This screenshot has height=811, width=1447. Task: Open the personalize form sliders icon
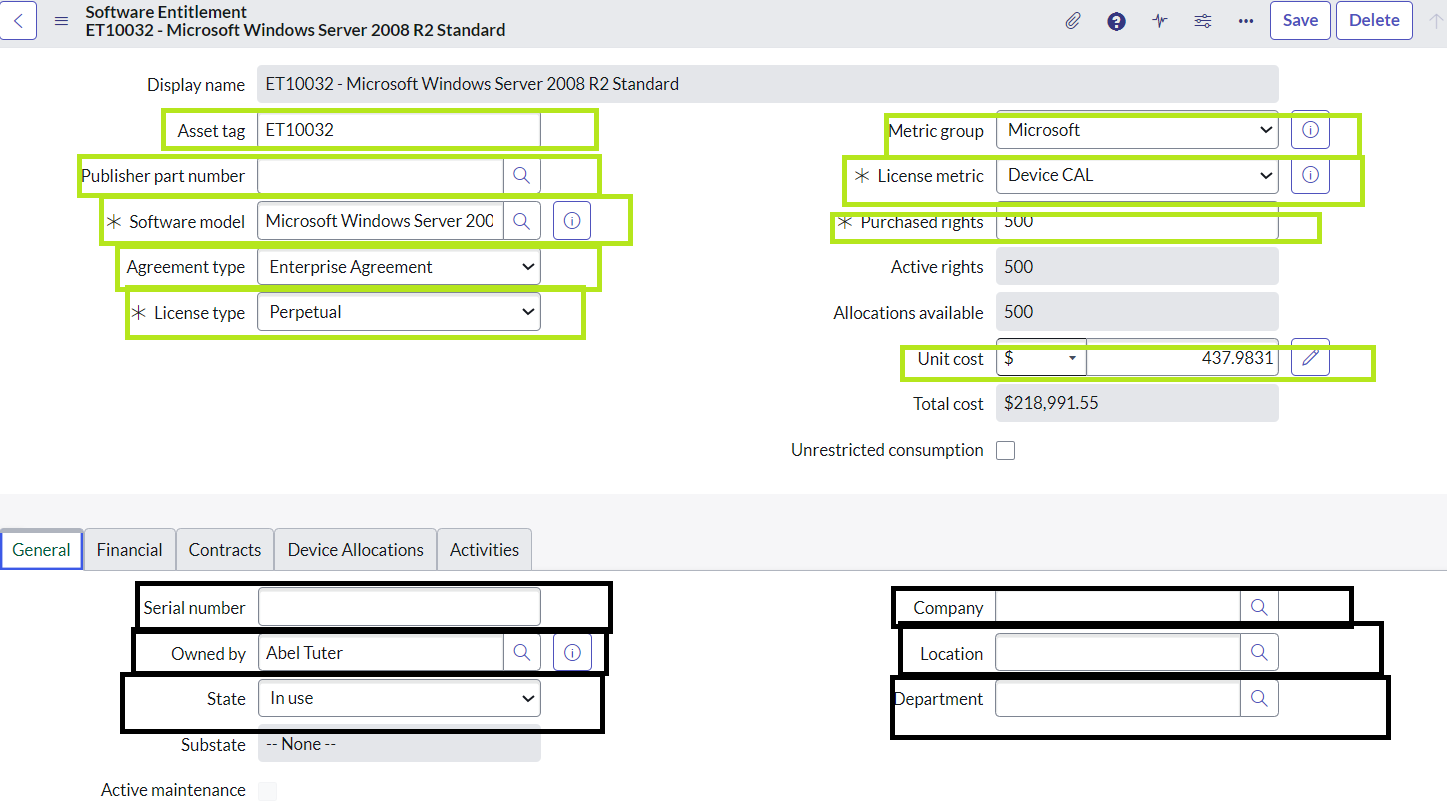(x=1202, y=20)
